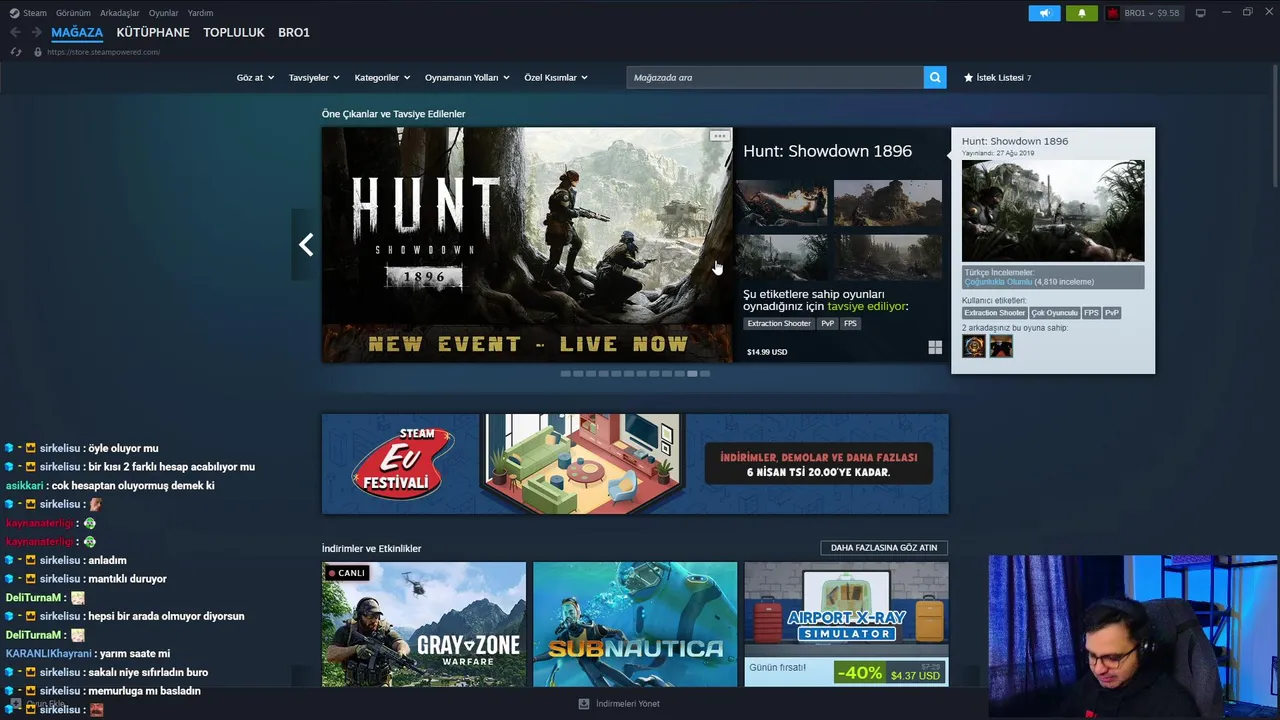View lower-right Hunt screenshot thumbnail
1280x720 pixels.
888,257
